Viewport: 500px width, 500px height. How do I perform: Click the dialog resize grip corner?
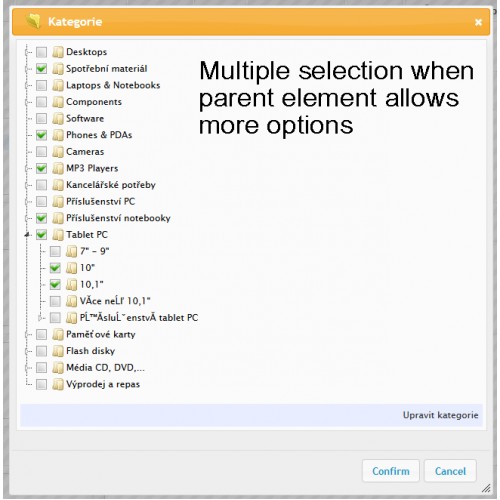(486, 488)
